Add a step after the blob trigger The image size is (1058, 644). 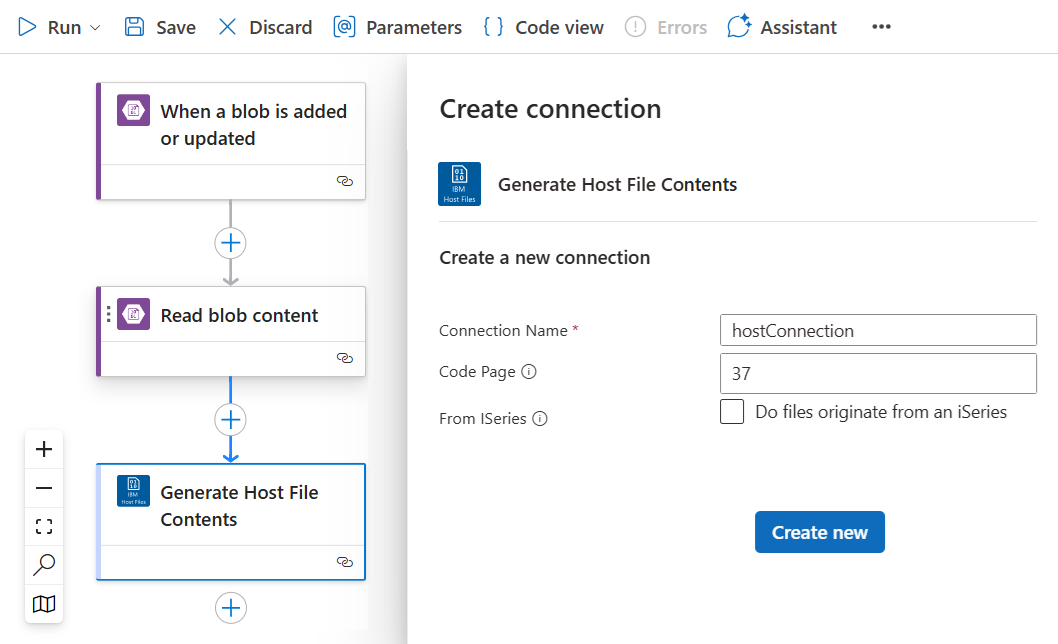tap(231, 243)
